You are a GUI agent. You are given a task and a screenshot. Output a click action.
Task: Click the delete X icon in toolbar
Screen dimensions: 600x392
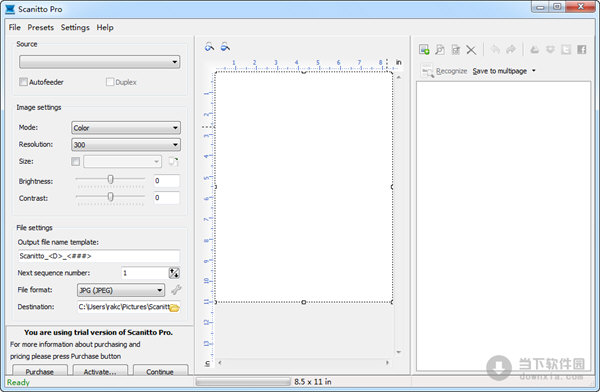471,50
